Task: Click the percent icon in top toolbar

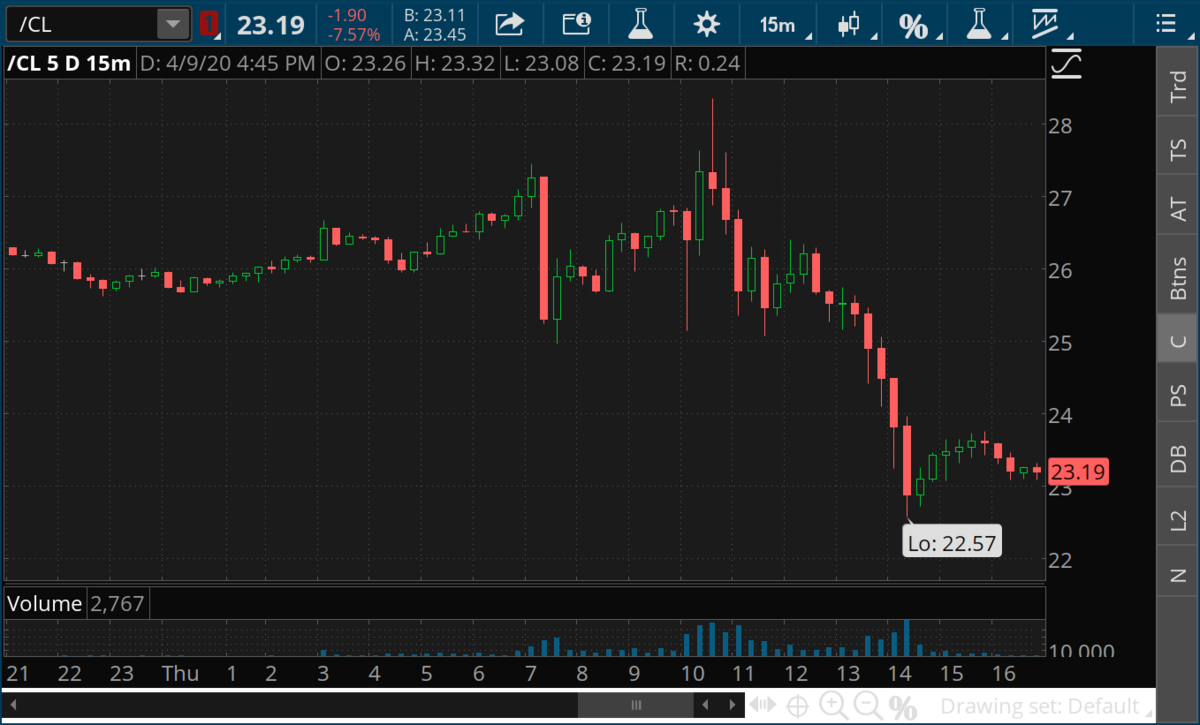Action: point(912,26)
